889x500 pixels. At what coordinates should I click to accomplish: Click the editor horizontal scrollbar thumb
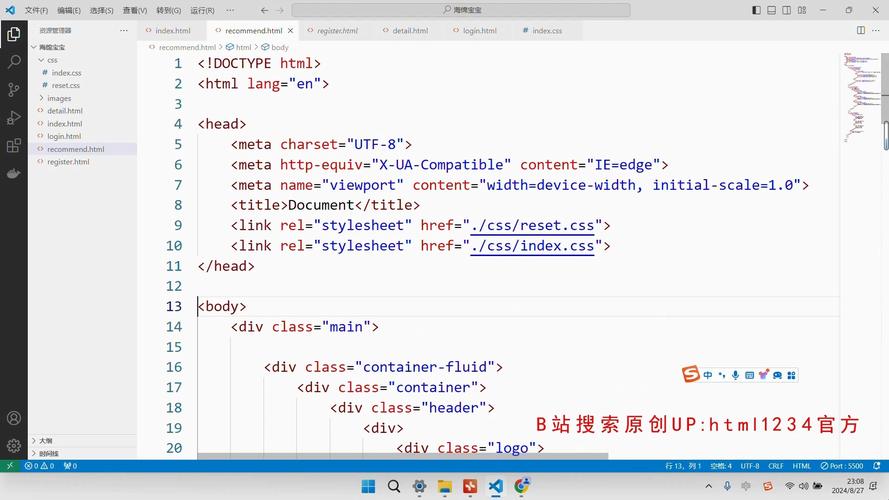point(403,456)
